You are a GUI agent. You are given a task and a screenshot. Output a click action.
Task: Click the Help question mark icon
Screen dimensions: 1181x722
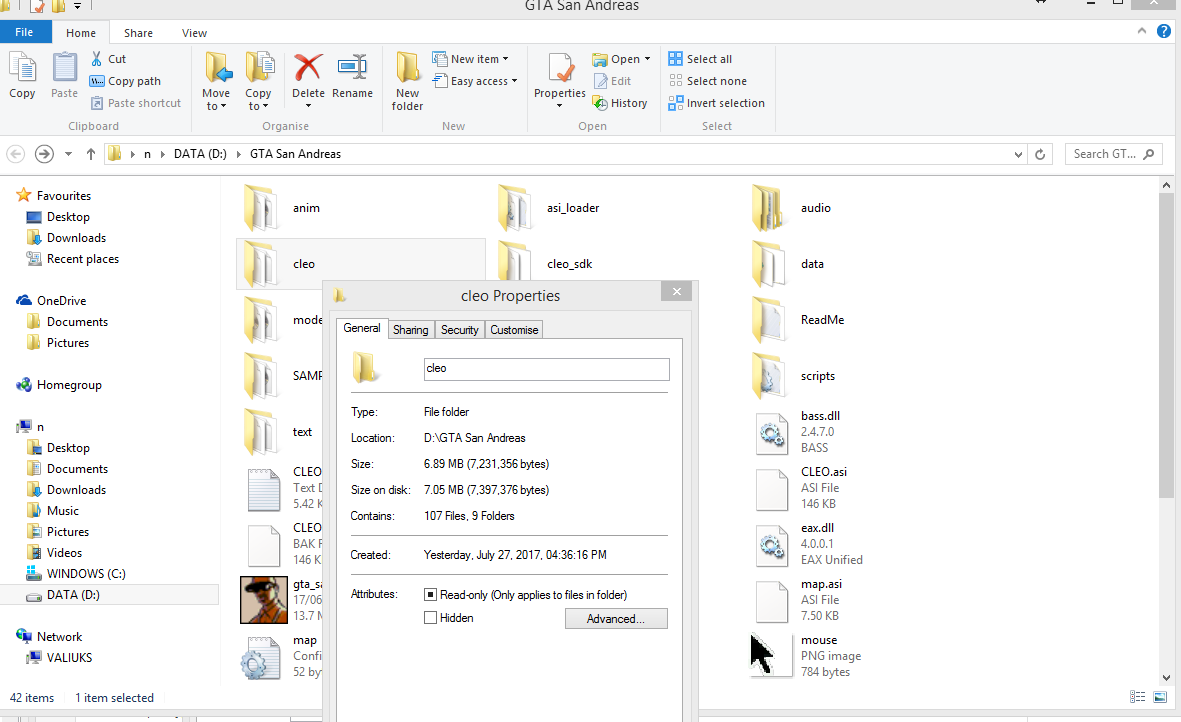coord(1164,32)
